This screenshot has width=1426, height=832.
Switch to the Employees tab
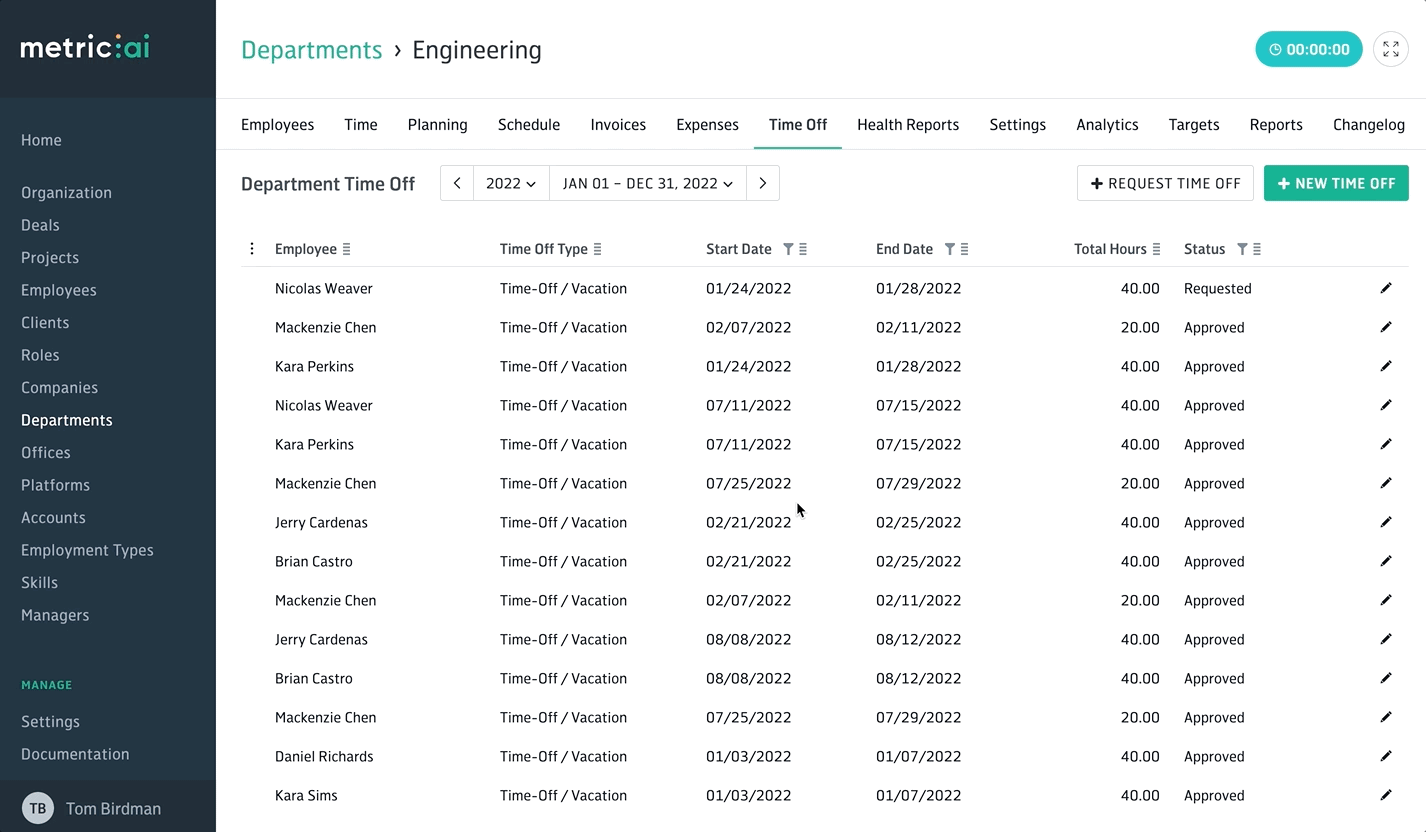tap(277, 125)
